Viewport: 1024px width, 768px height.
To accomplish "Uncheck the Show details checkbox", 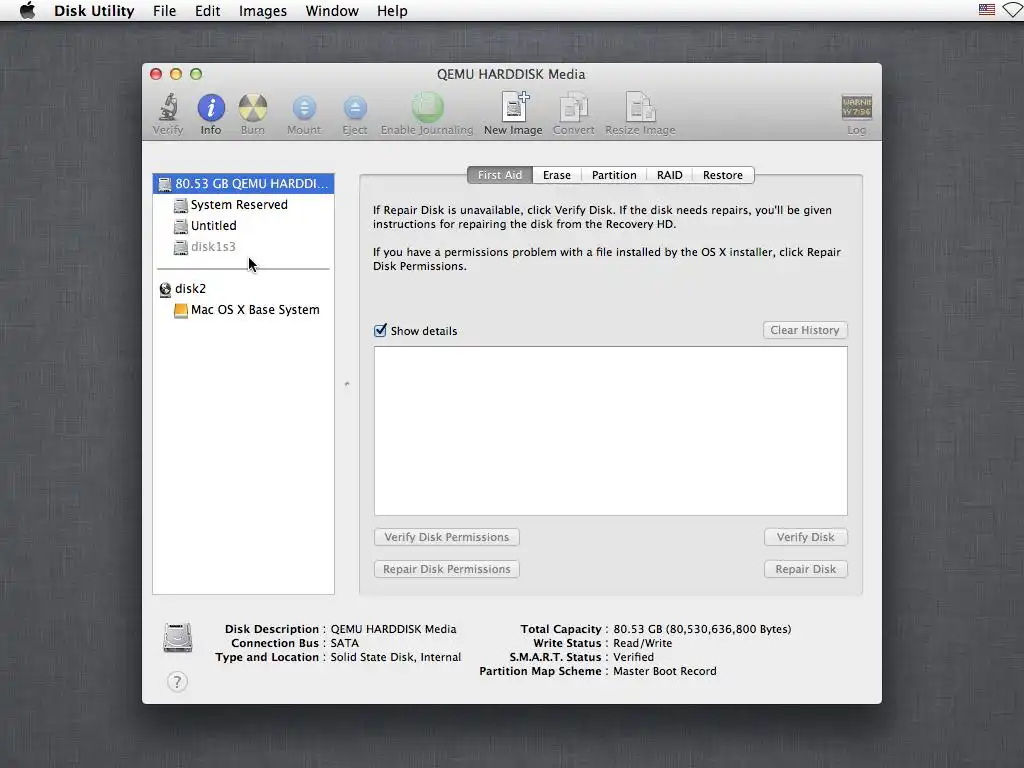I will tap(380, 330).
